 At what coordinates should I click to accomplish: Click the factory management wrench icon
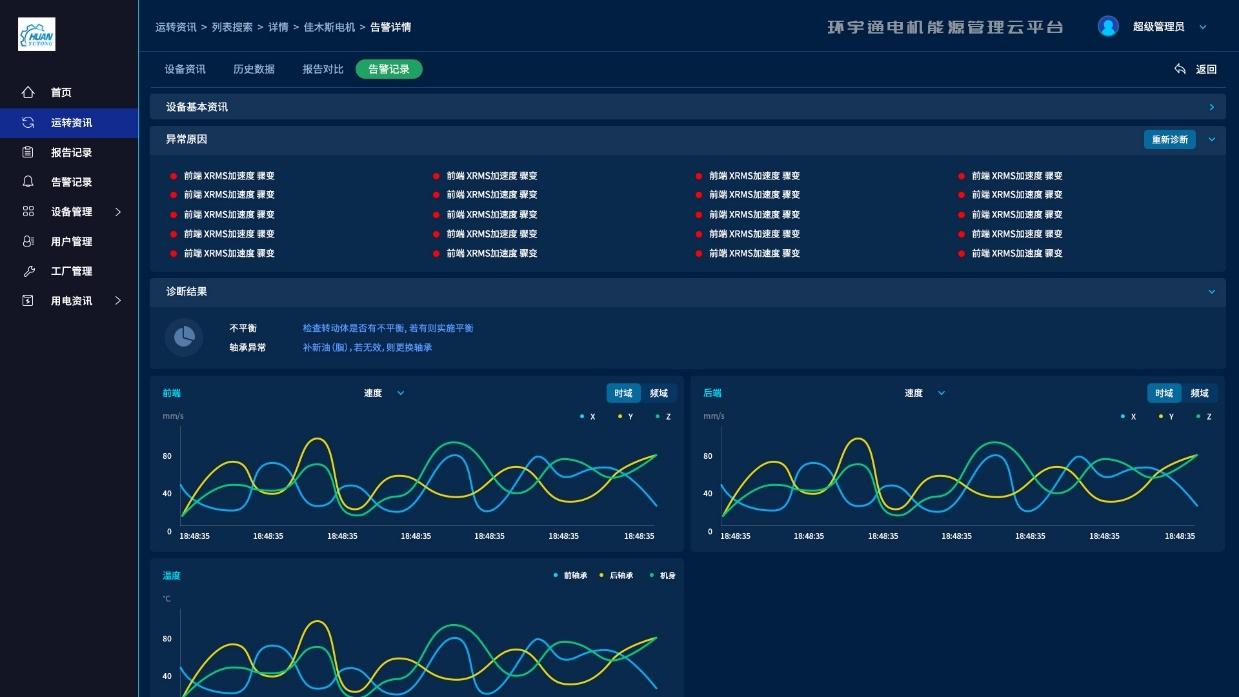[x=28, y=271]
